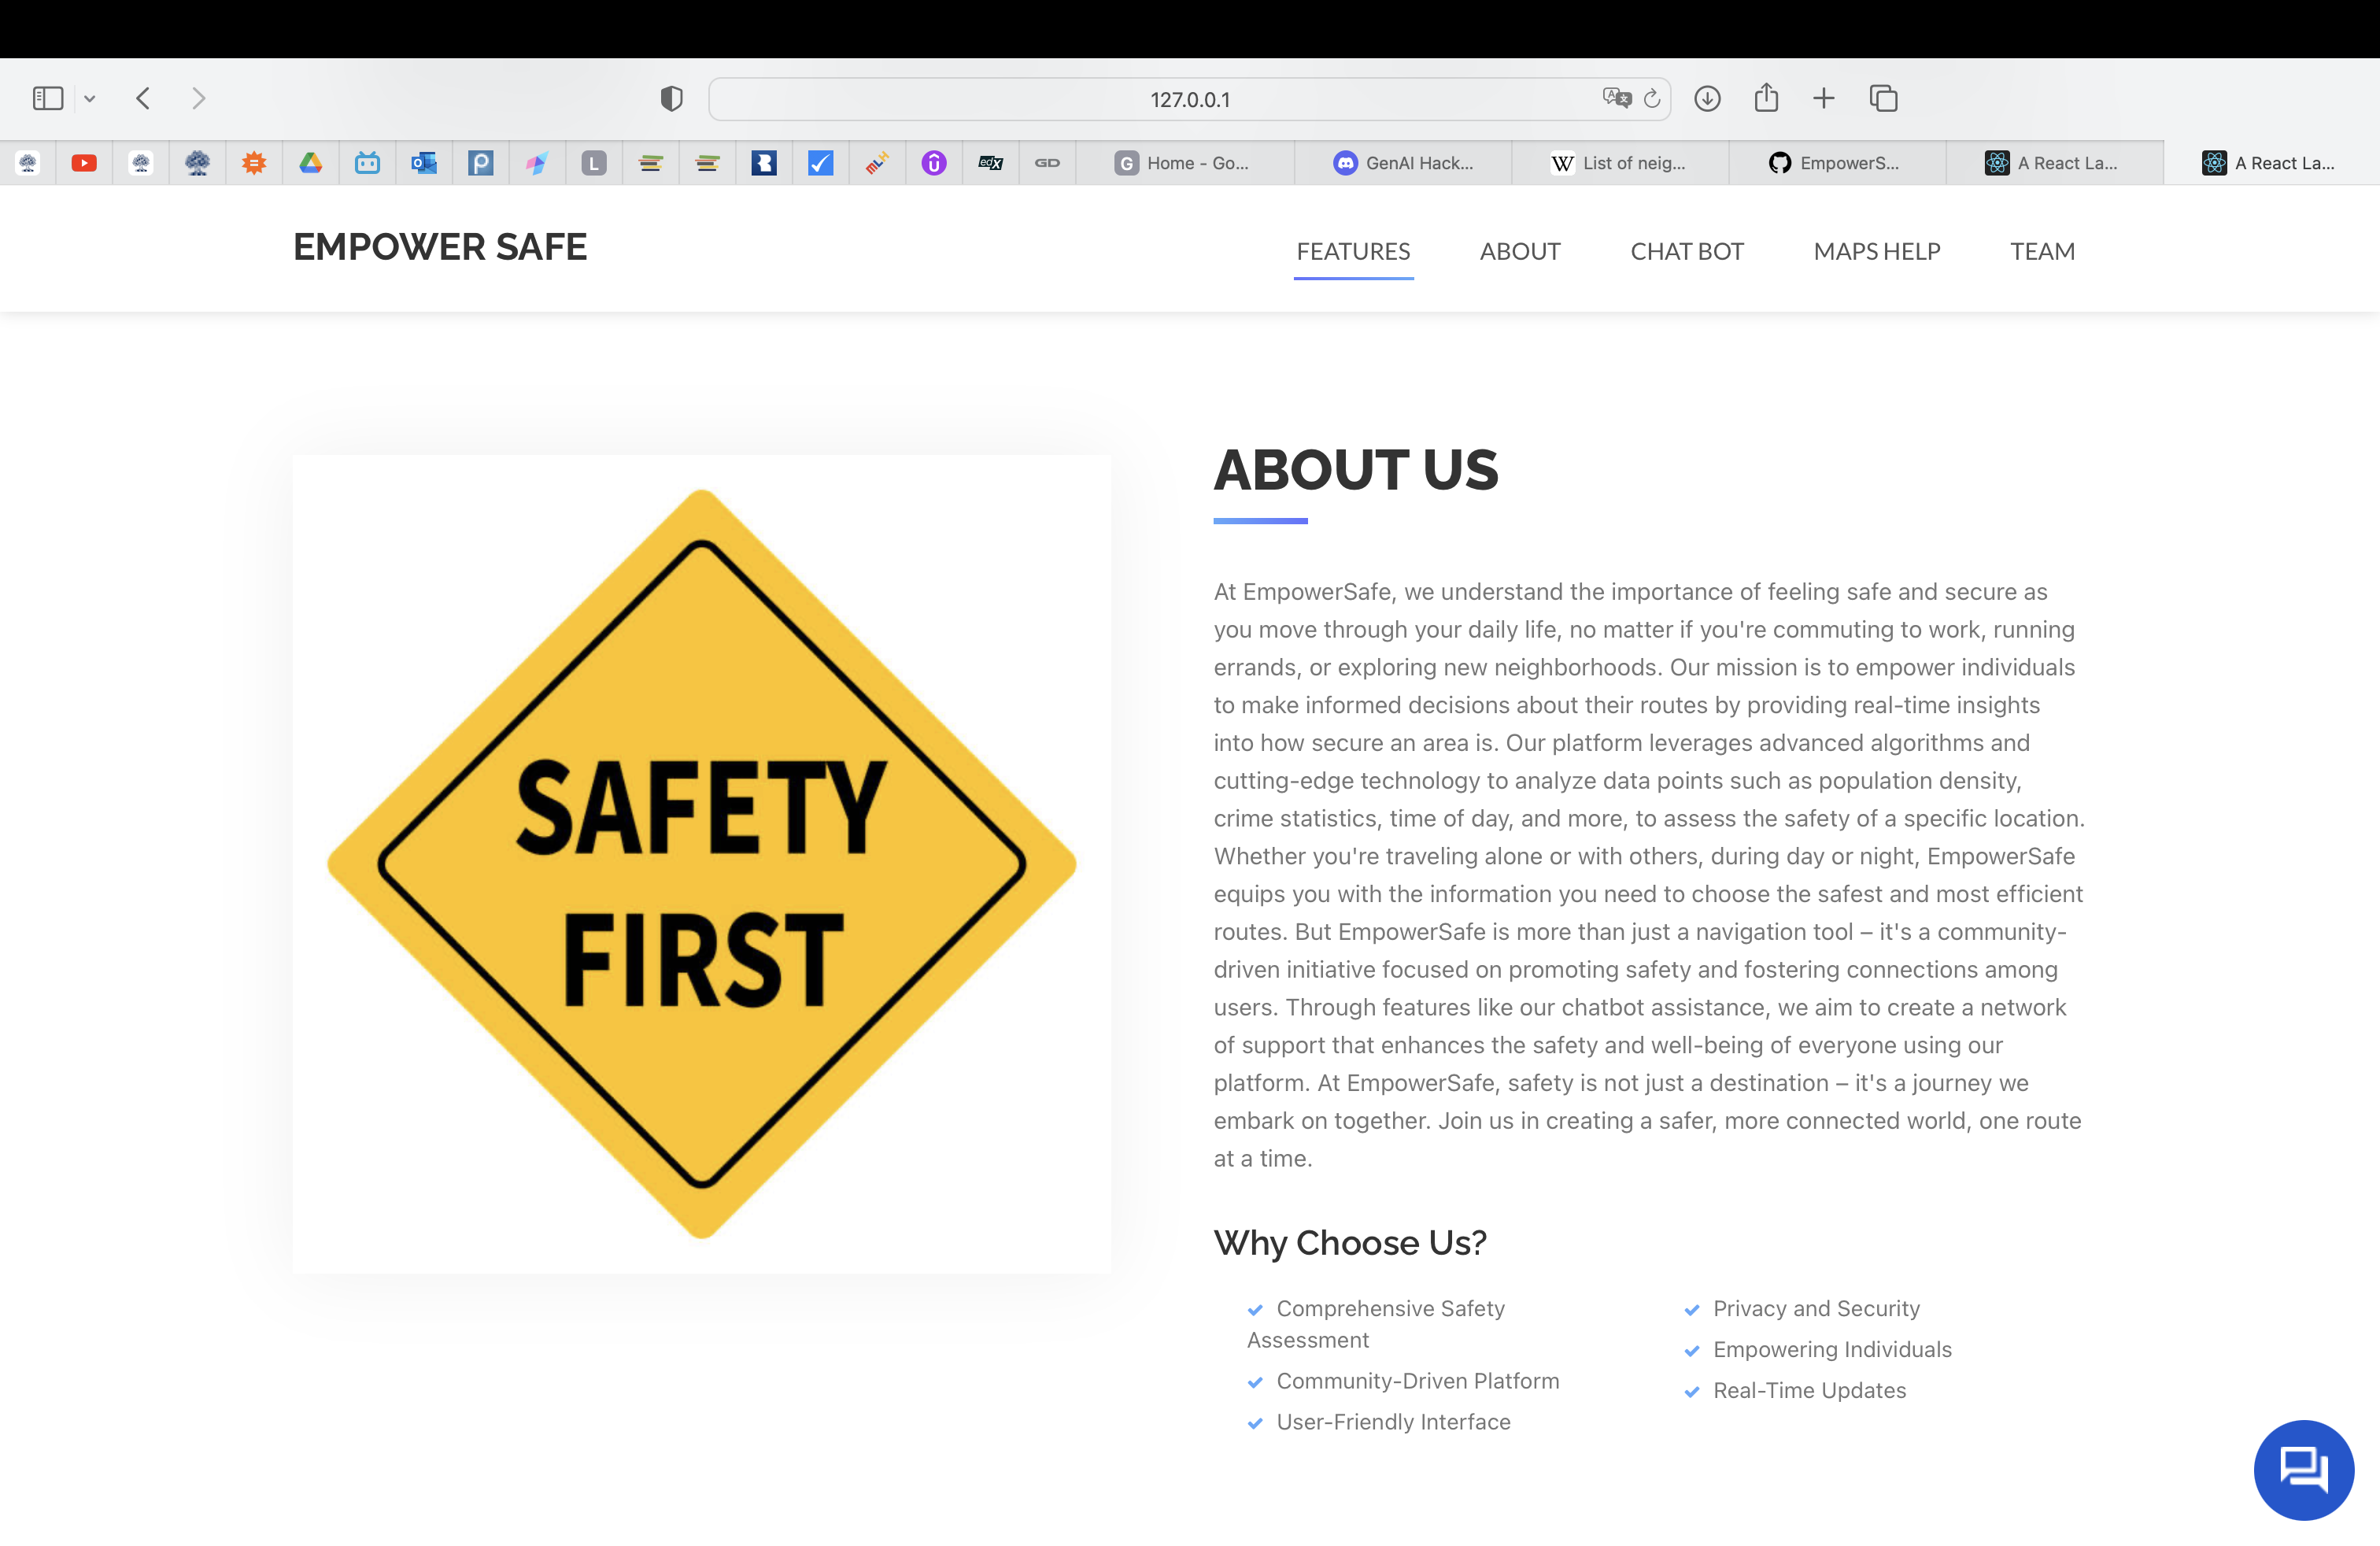Image resolution: width=2380 pixels, height=1546 pixels.
Task: Open the tab overview icon
Action: tap(1883, 98)
